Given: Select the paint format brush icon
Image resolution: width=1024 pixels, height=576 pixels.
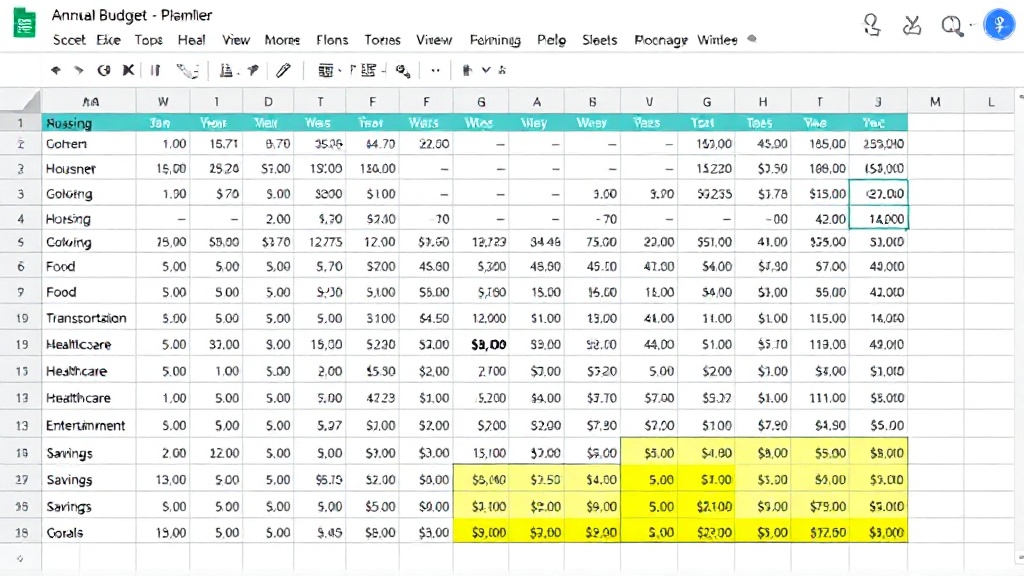Looking at the screenshot, I should (x=187, y=71).
